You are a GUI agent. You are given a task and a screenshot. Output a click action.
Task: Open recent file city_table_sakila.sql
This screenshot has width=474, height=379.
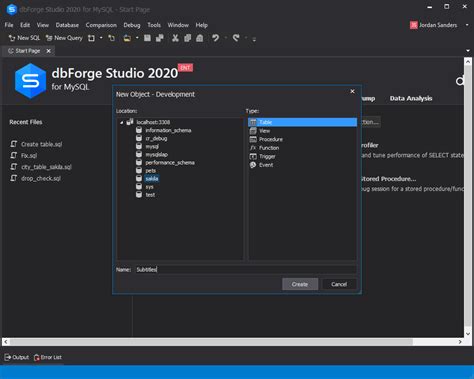[x=46, y=167]
